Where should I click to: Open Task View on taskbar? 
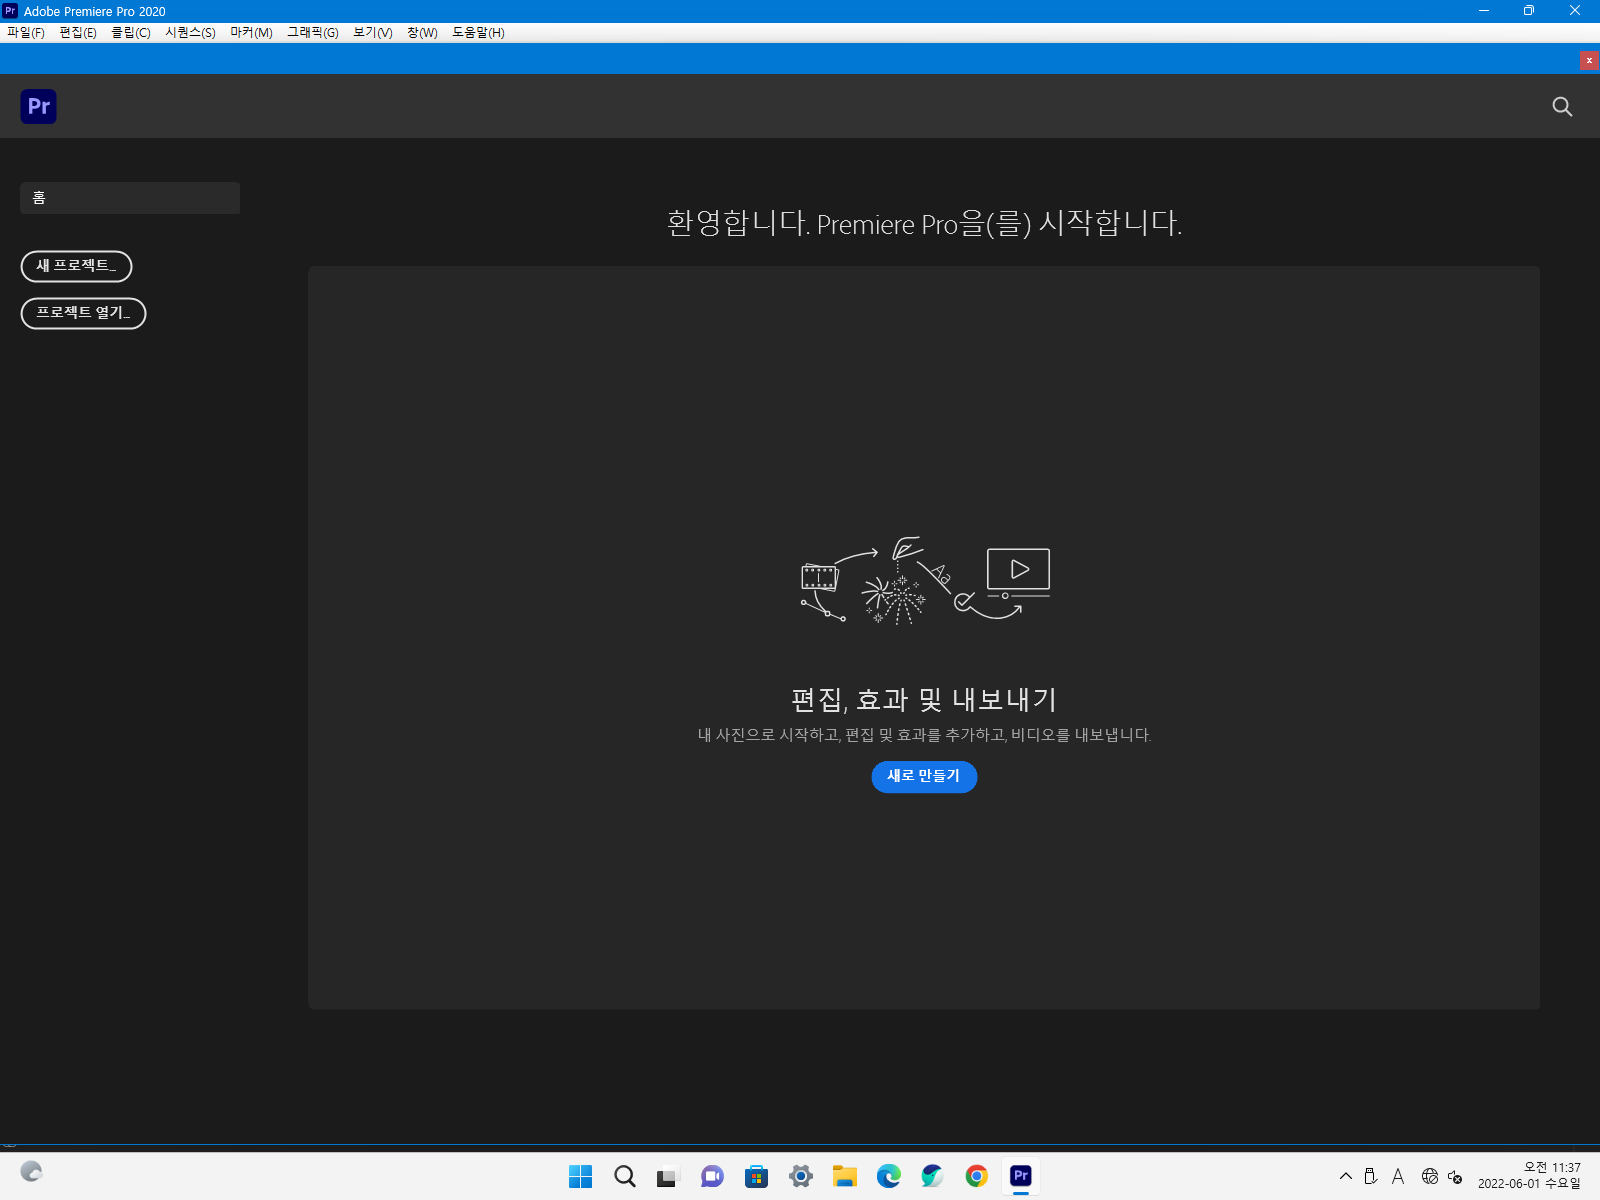click(x=668, y=1176)
